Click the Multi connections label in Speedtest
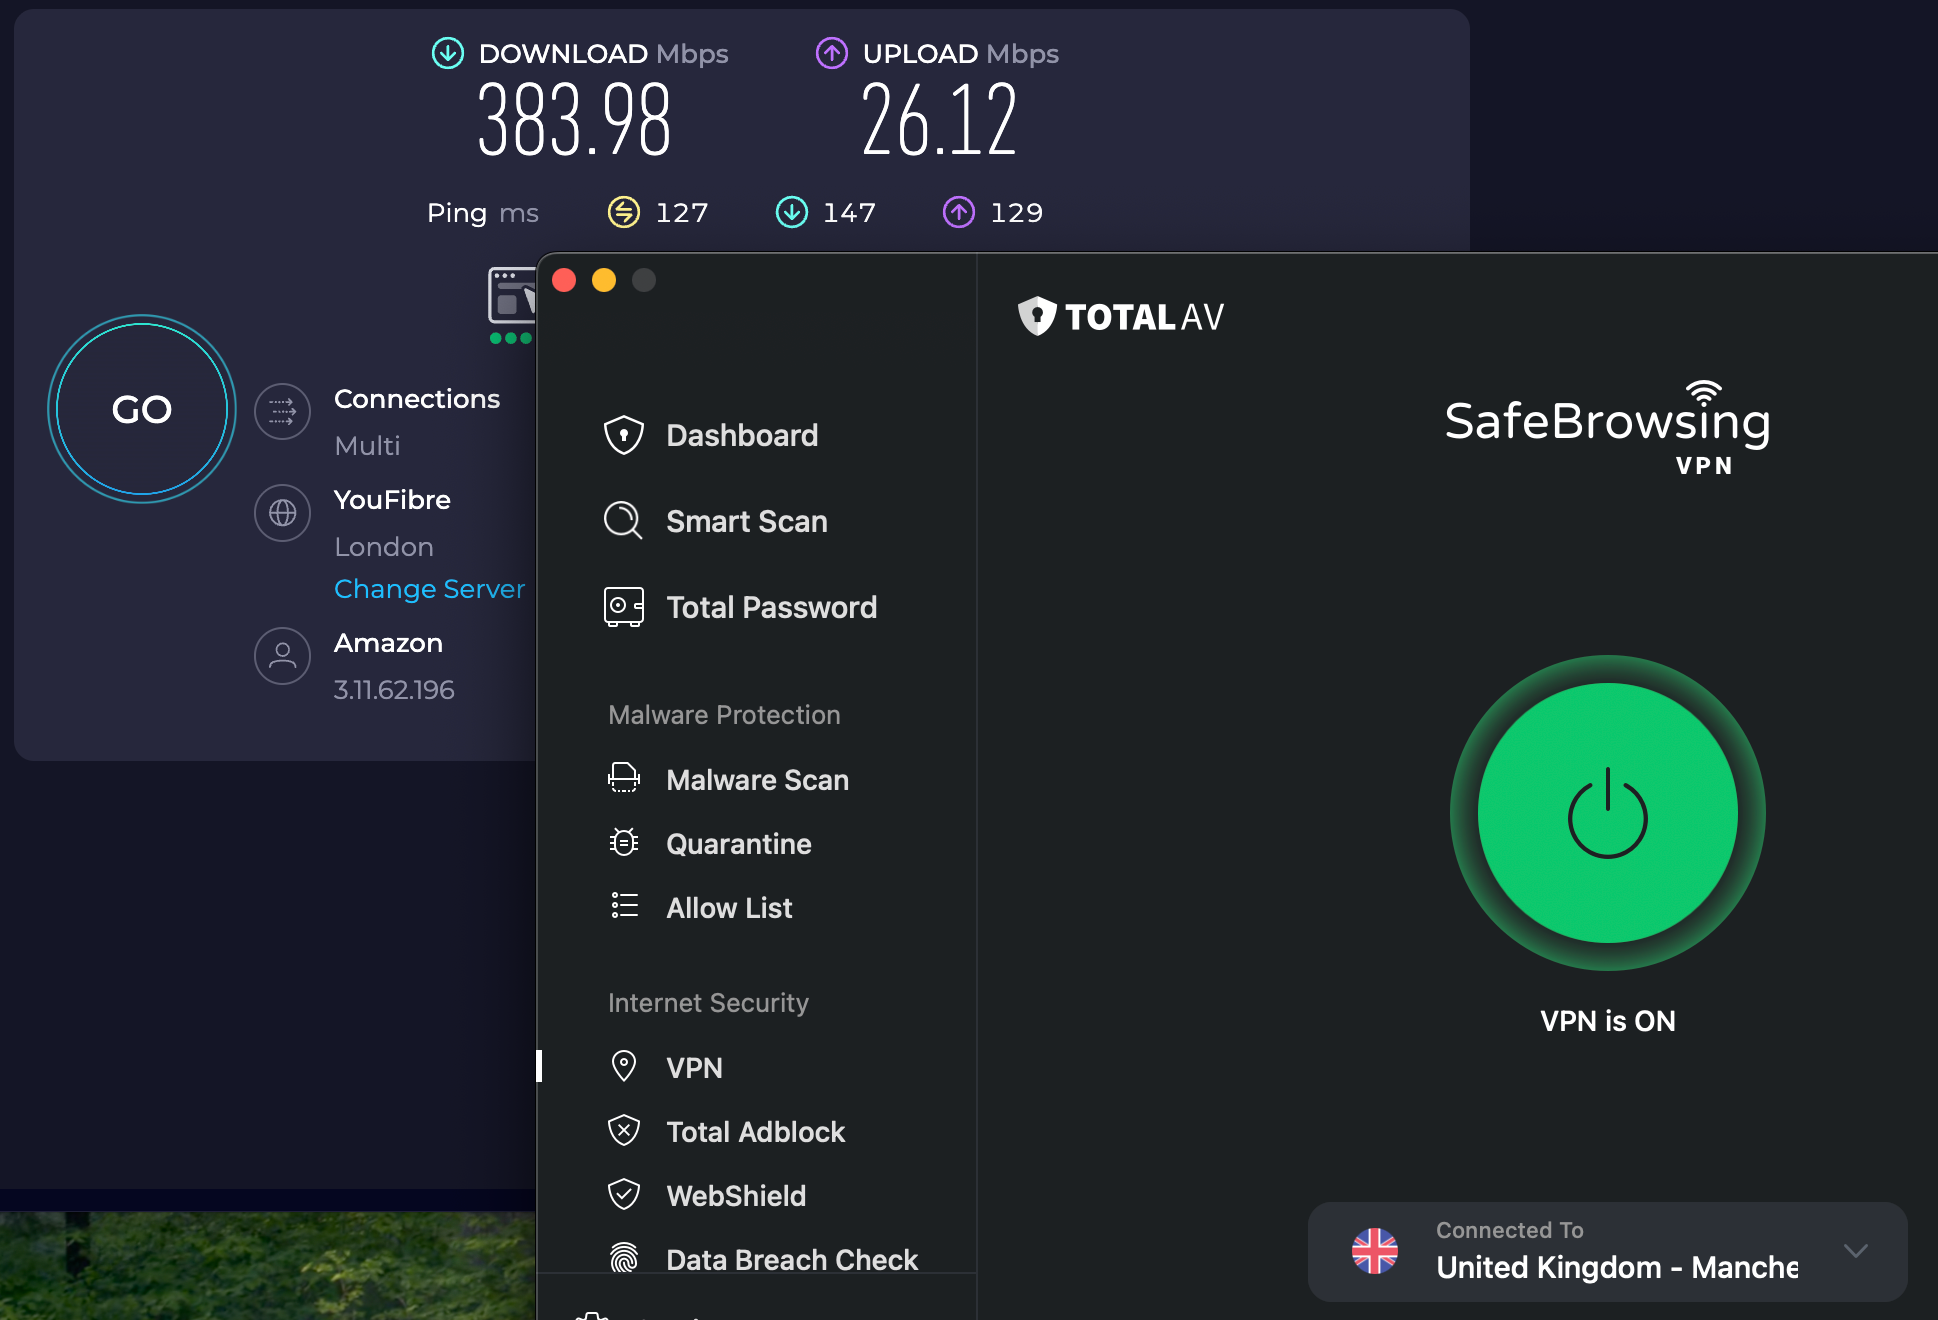1938x1320 pixels. pos(367,446)
